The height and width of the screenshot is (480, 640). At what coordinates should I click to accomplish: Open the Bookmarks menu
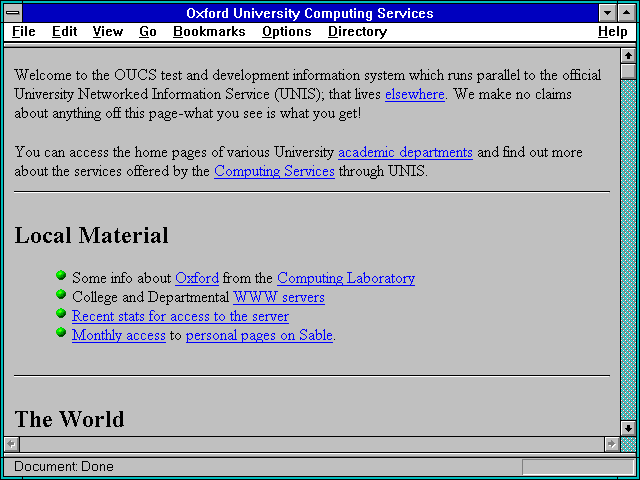pyautogui.click(x=209, y=32)
